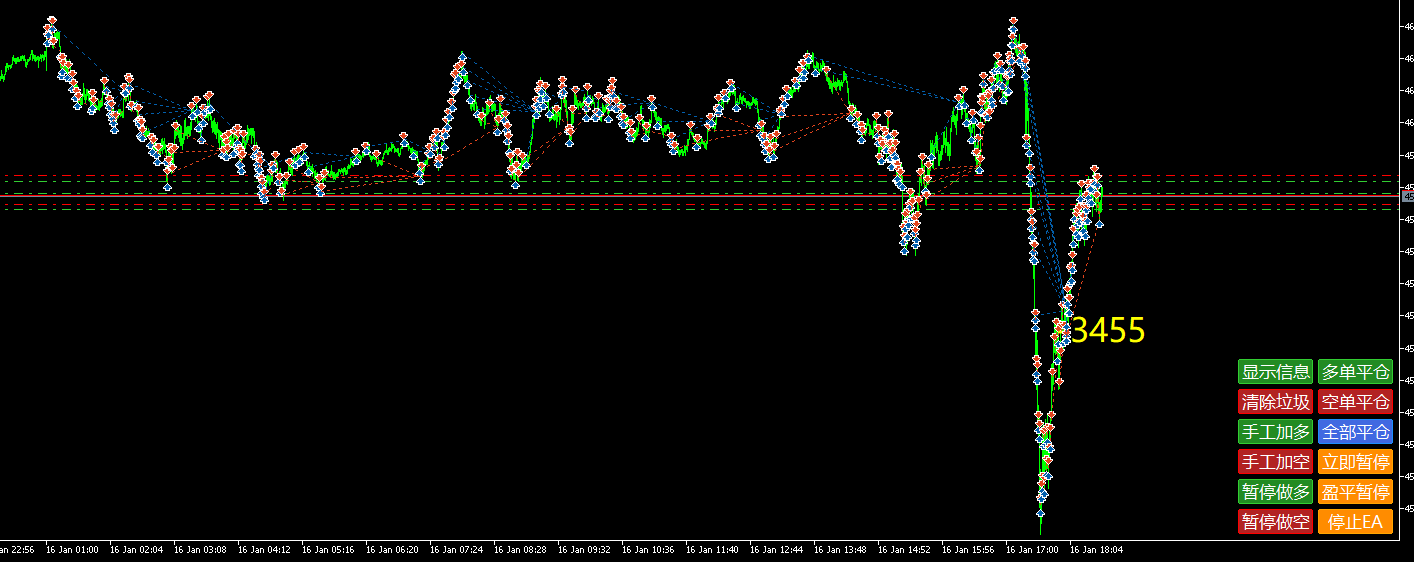Click the 16 Jan 09:32 time label
1414x562 pixels.
[585, 549]
